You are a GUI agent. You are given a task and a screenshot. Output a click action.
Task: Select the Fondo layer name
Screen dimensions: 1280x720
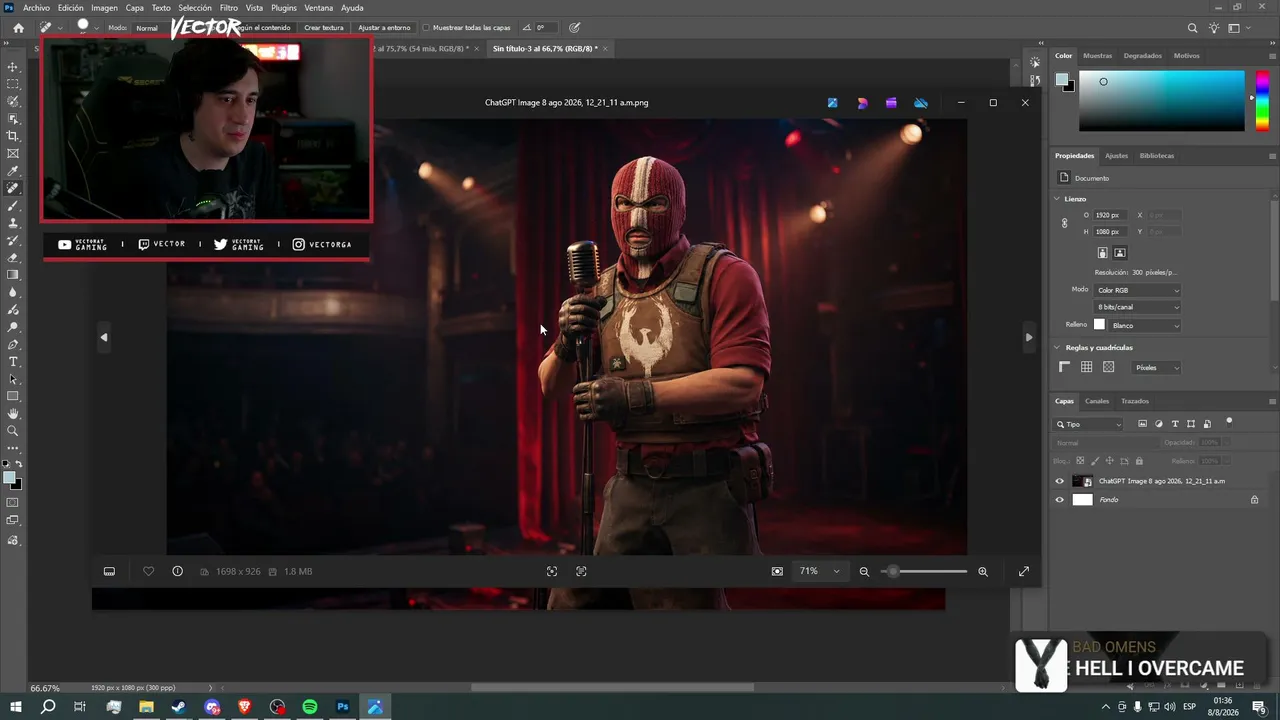1109,500
